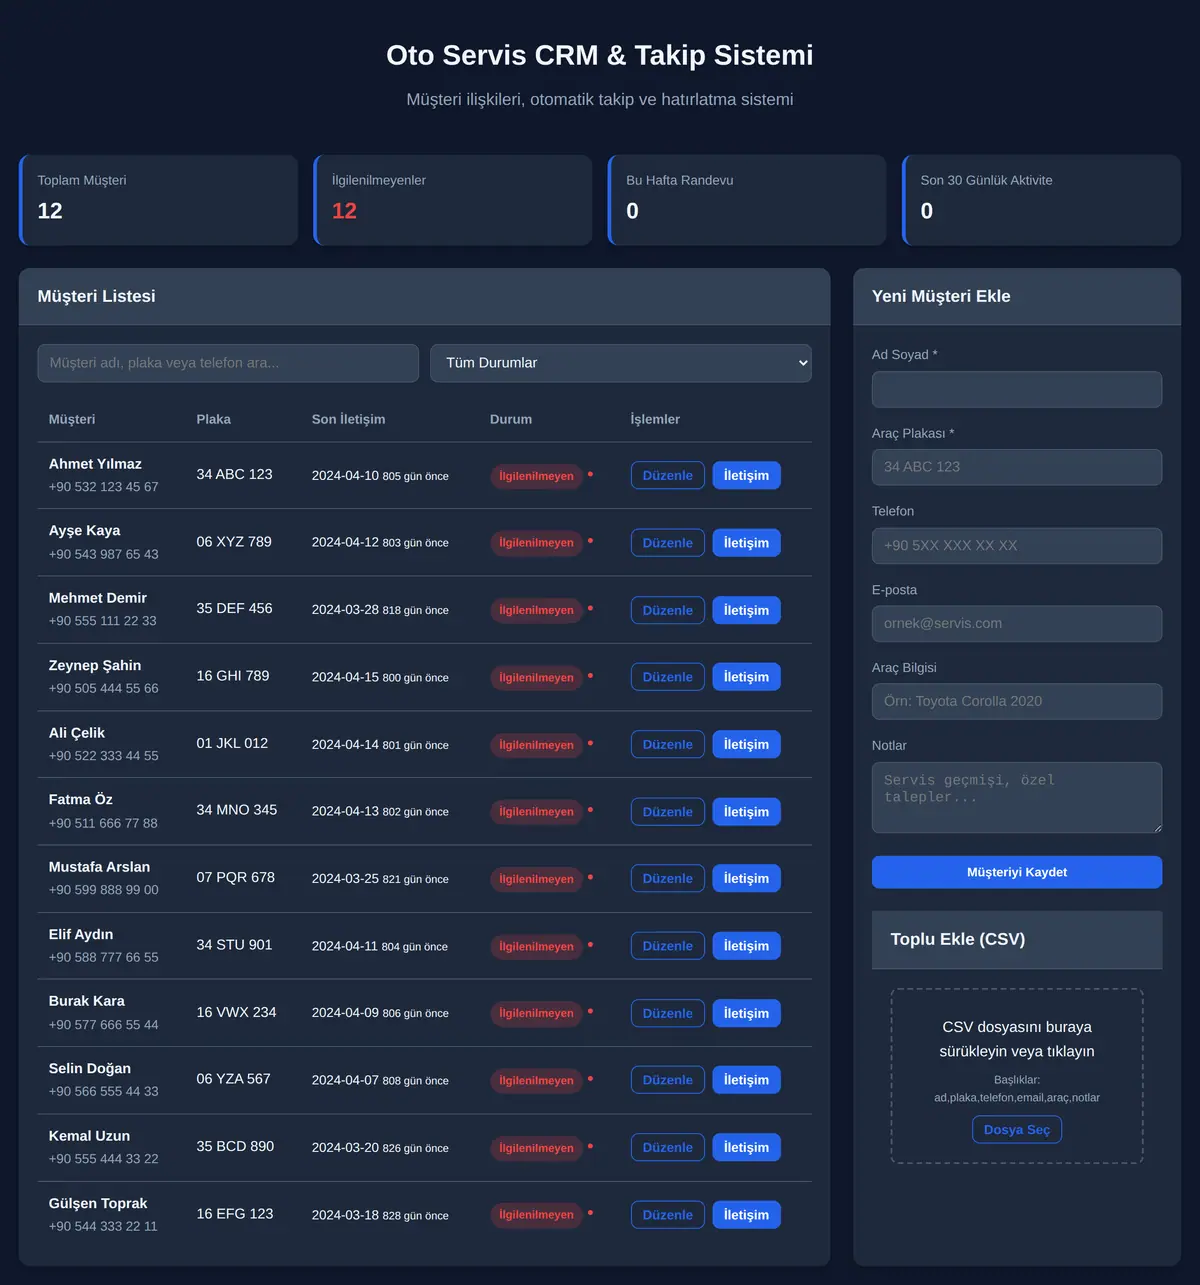Click İletişim for Gülşen Toprak
The image size is (1200, 1285).
pyautogui.click(x=746, y=1215)
